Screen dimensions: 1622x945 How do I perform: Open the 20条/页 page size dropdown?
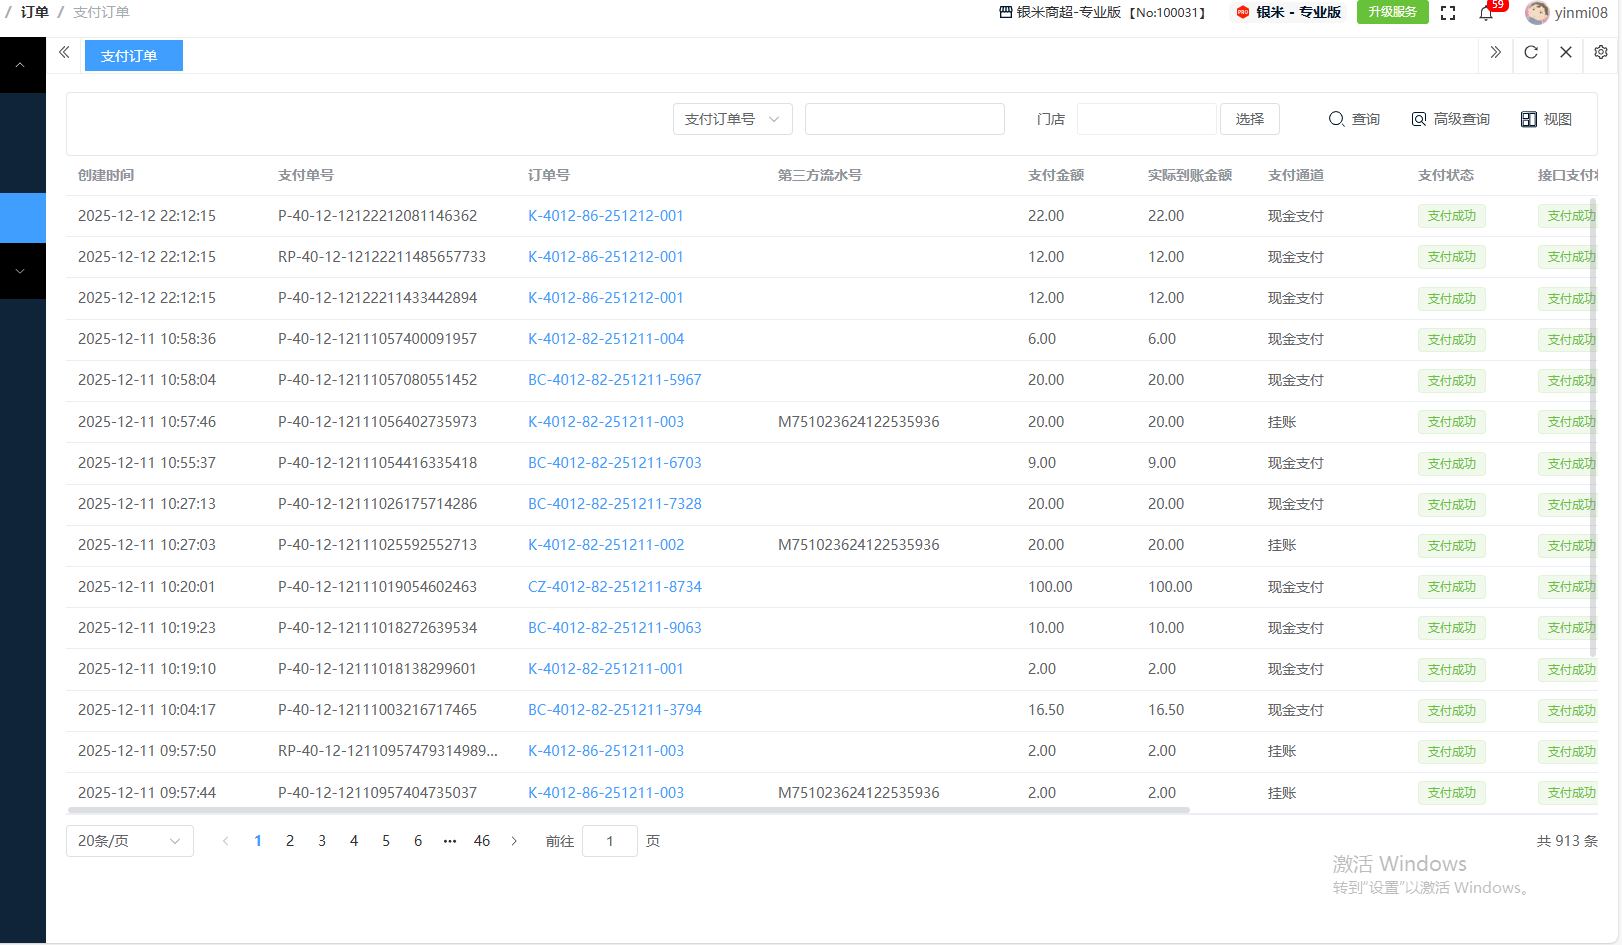click(129, 841)
